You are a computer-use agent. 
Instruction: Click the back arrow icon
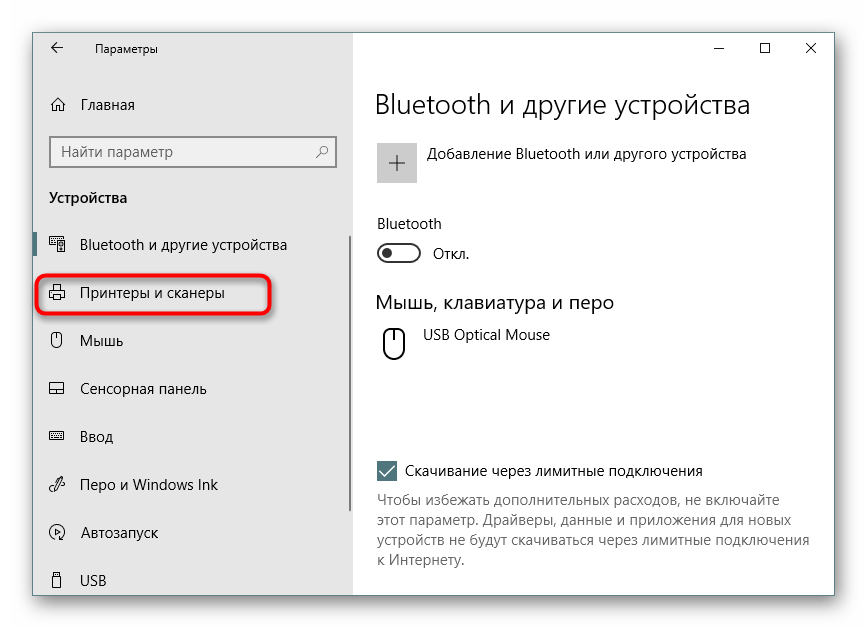(57, 48)
